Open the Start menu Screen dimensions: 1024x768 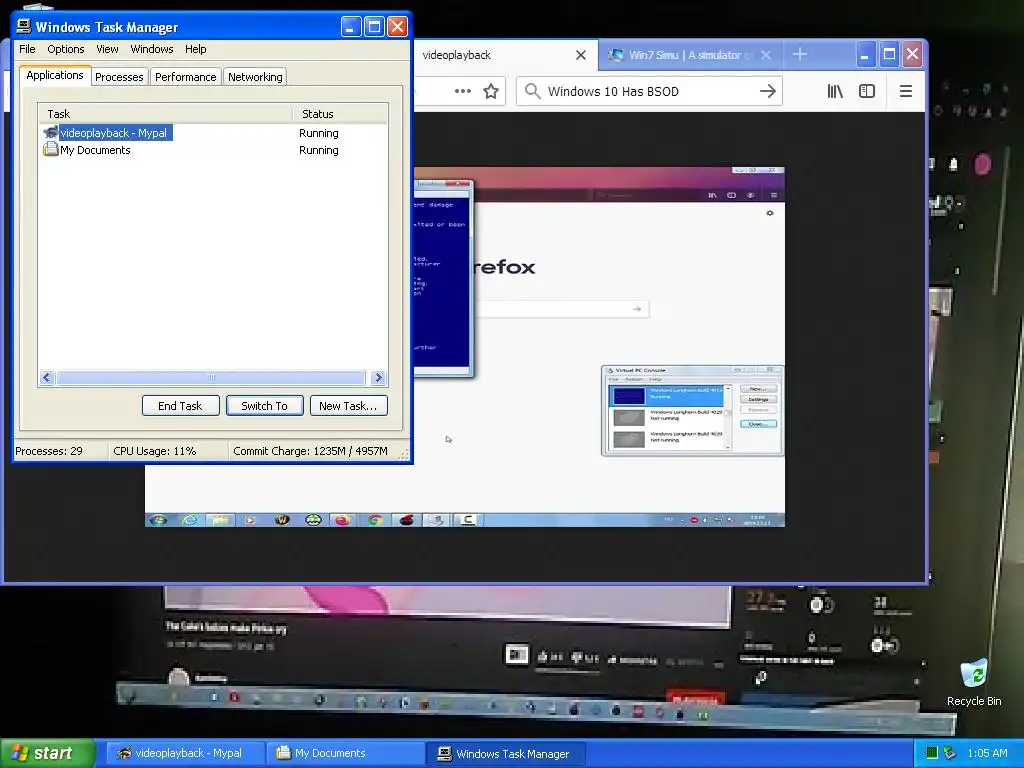(x=47, y=753)
